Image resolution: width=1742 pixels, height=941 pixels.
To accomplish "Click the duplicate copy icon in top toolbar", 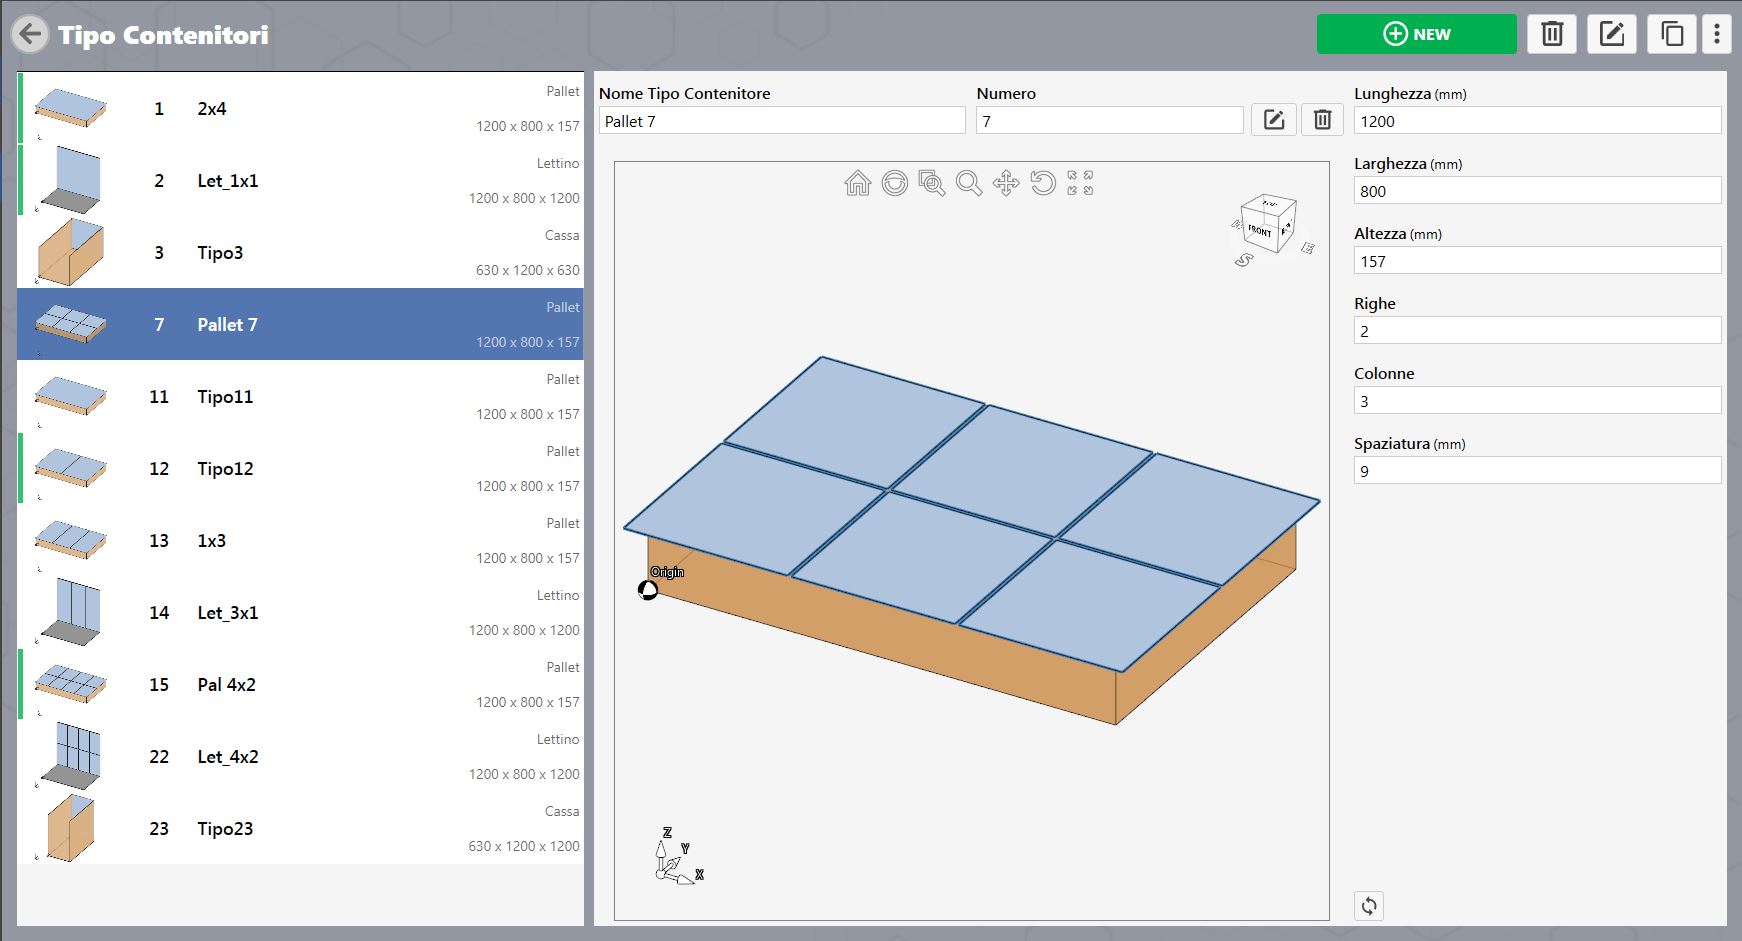I will point(1672,34).
